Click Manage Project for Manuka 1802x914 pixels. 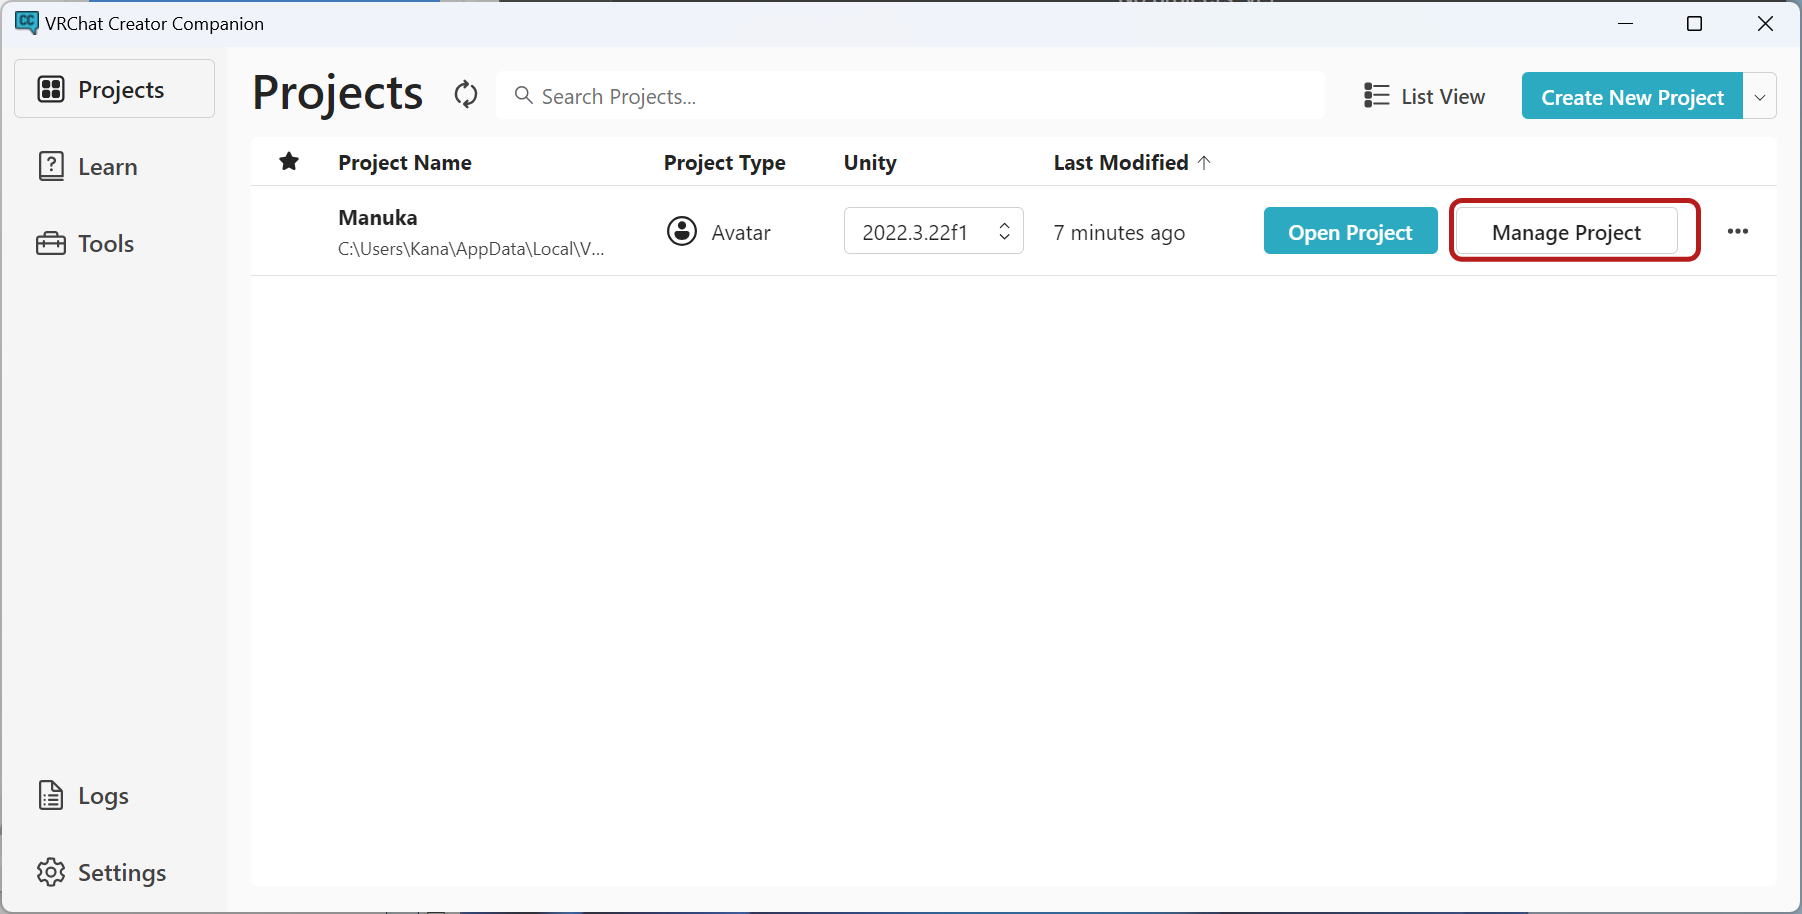click(x=1566, y=232)
